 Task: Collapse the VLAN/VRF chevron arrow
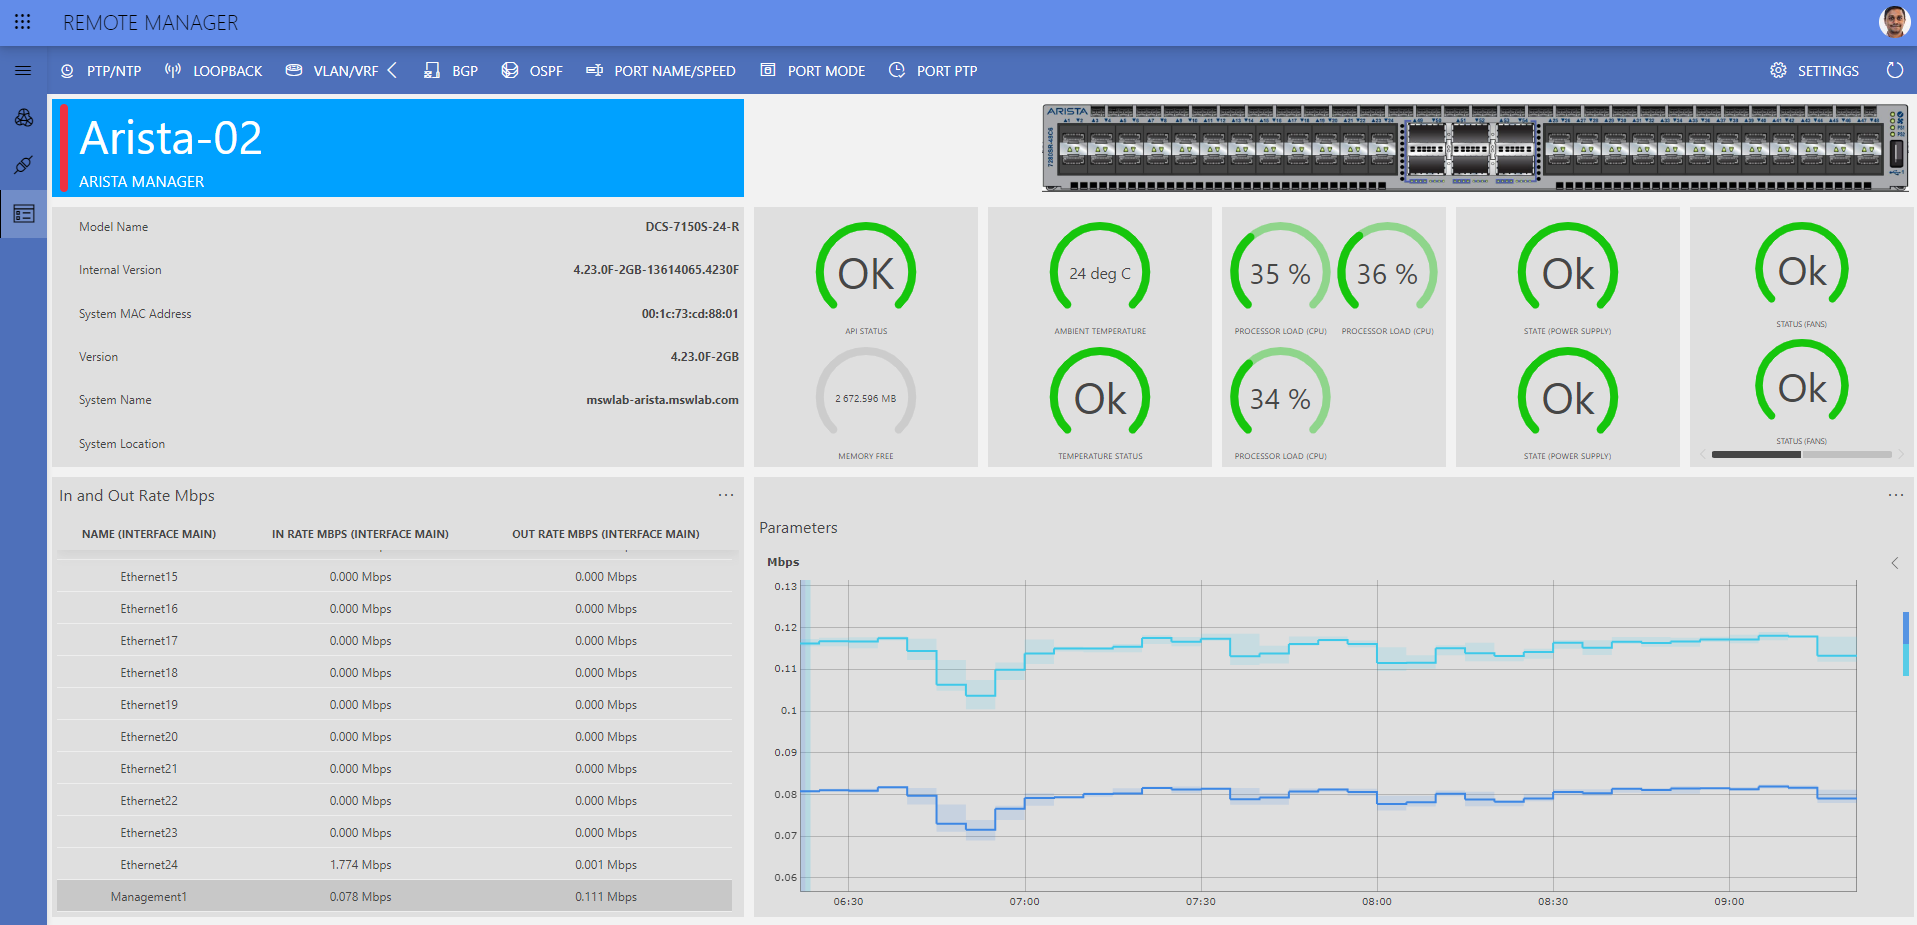tap(392, 70)
